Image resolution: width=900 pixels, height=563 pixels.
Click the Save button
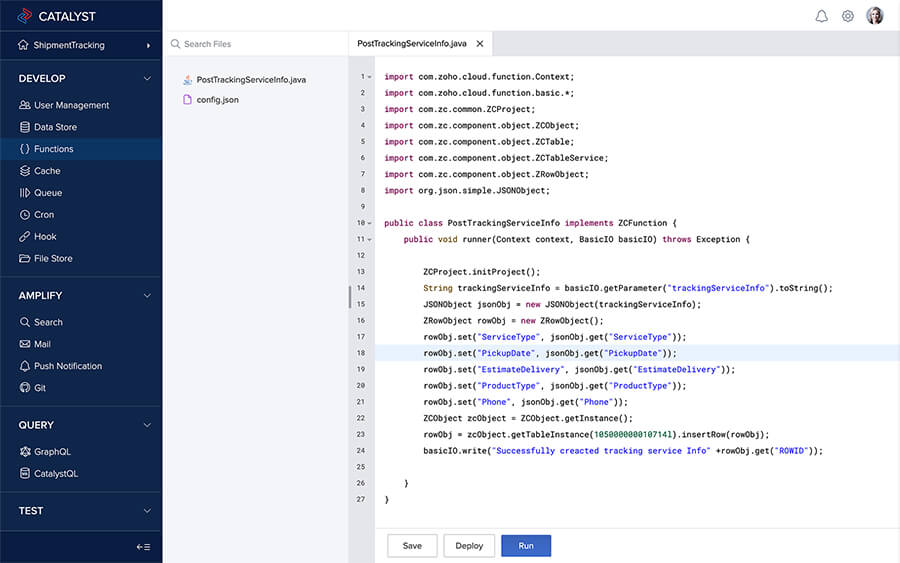point(412,546)
